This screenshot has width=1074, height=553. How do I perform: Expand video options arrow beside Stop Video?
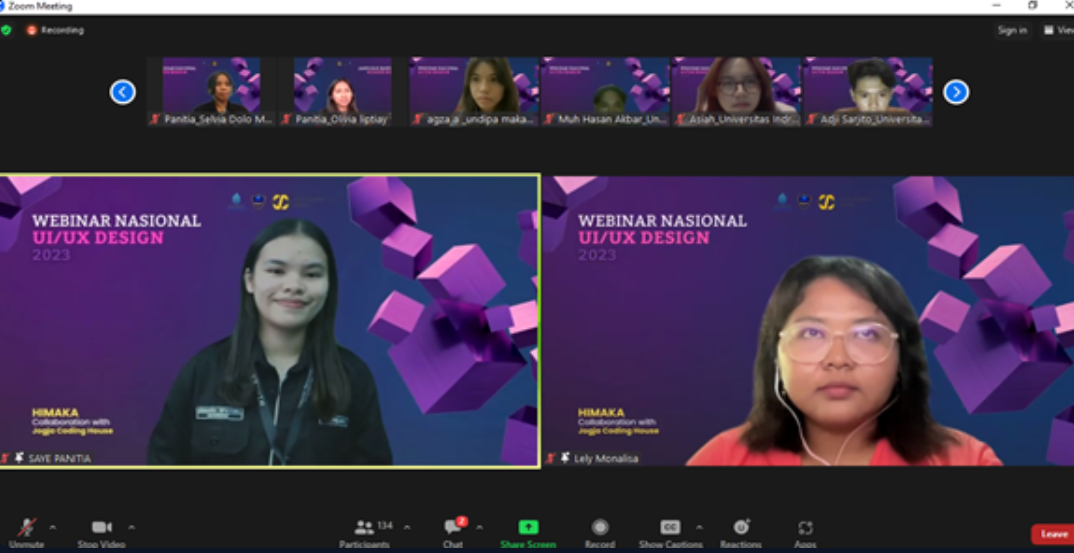coord(131,527)
